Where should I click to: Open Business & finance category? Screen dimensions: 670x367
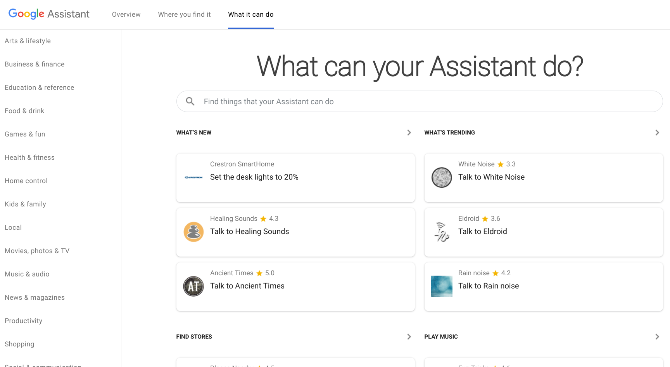click(34, 64)
